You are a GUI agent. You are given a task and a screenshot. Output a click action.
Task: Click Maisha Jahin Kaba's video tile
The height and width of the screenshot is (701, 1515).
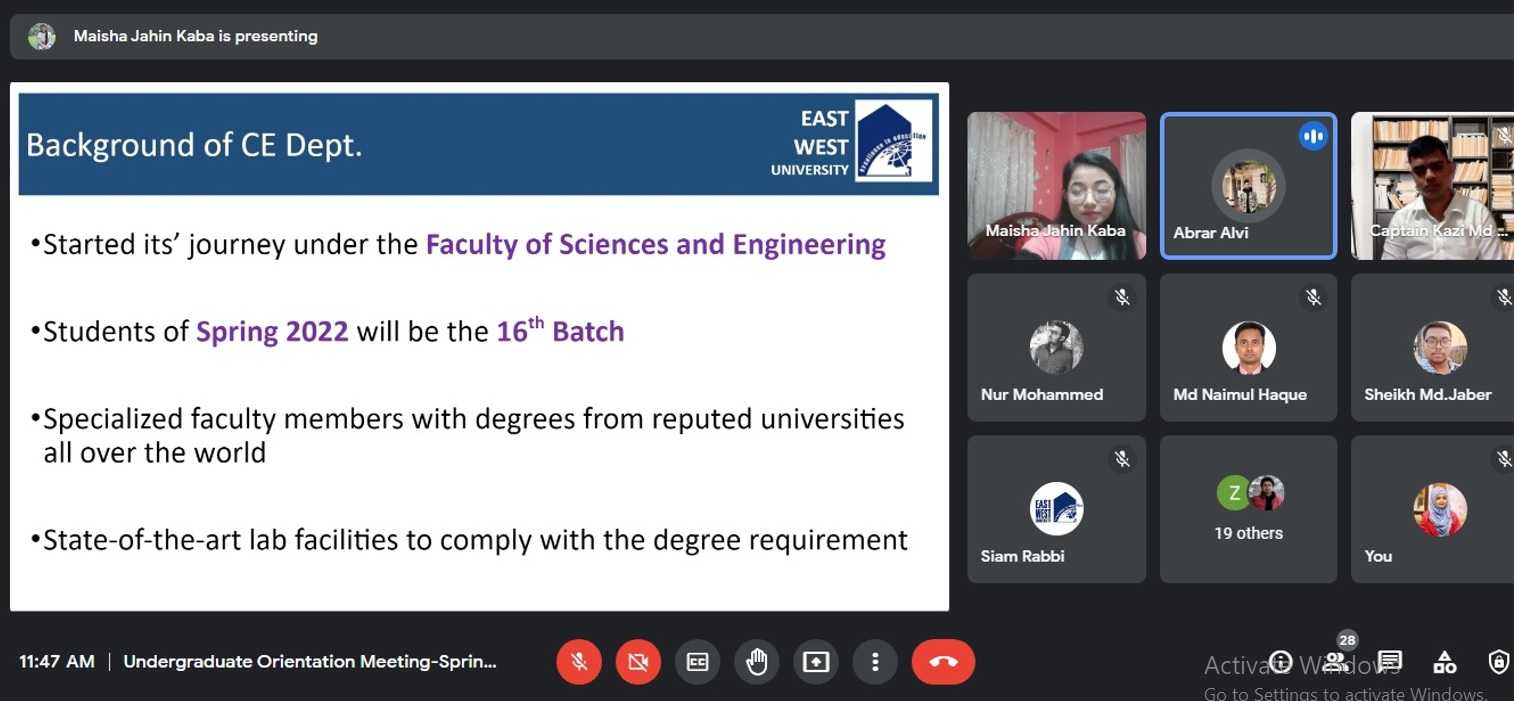coord(1056,186)
